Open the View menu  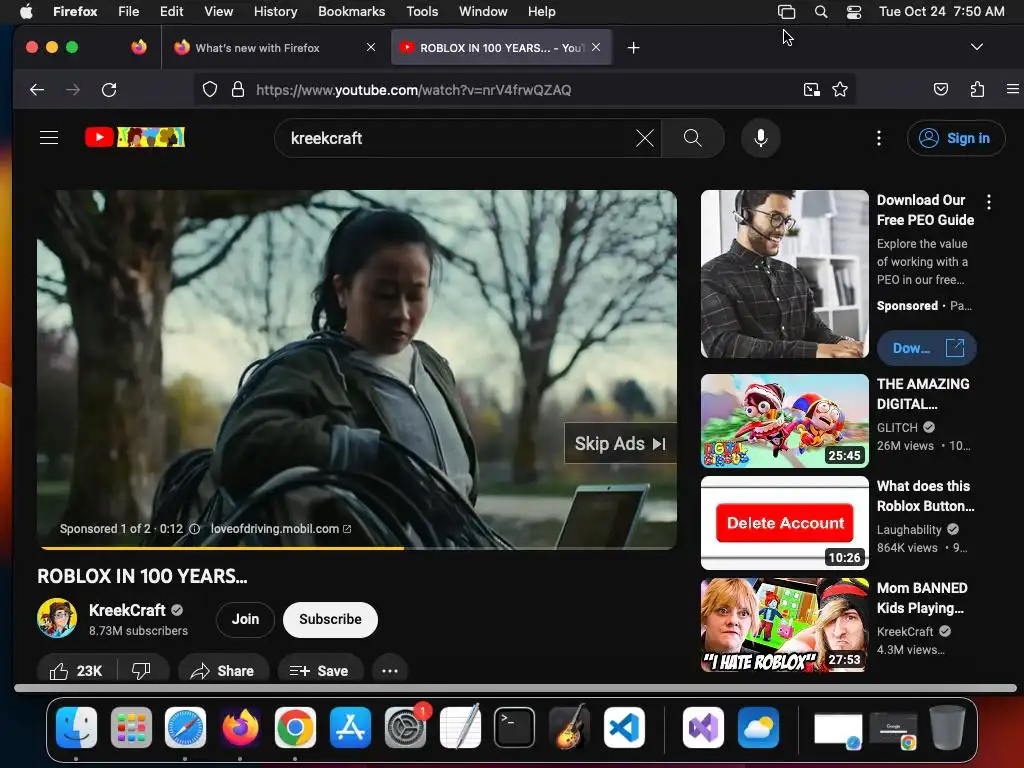tap(218, 11)
